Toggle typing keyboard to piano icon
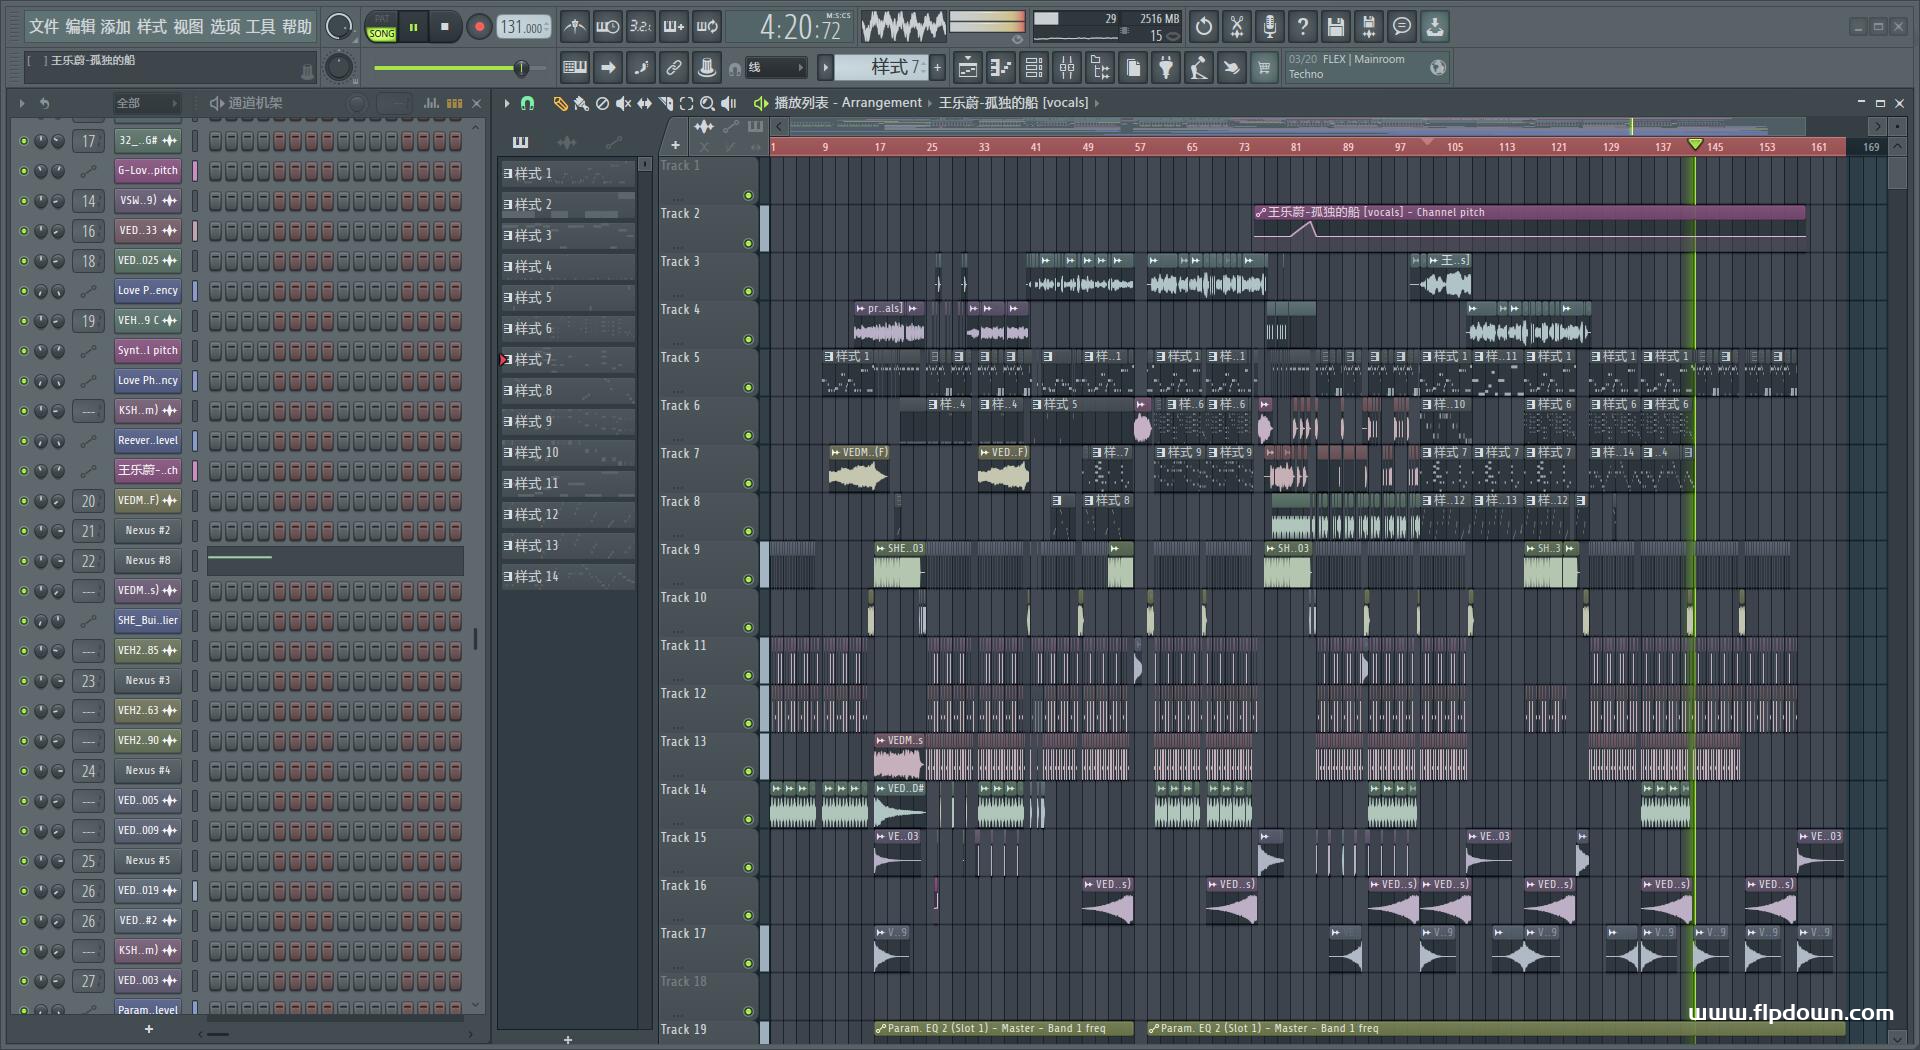 (x=575, y=68)
